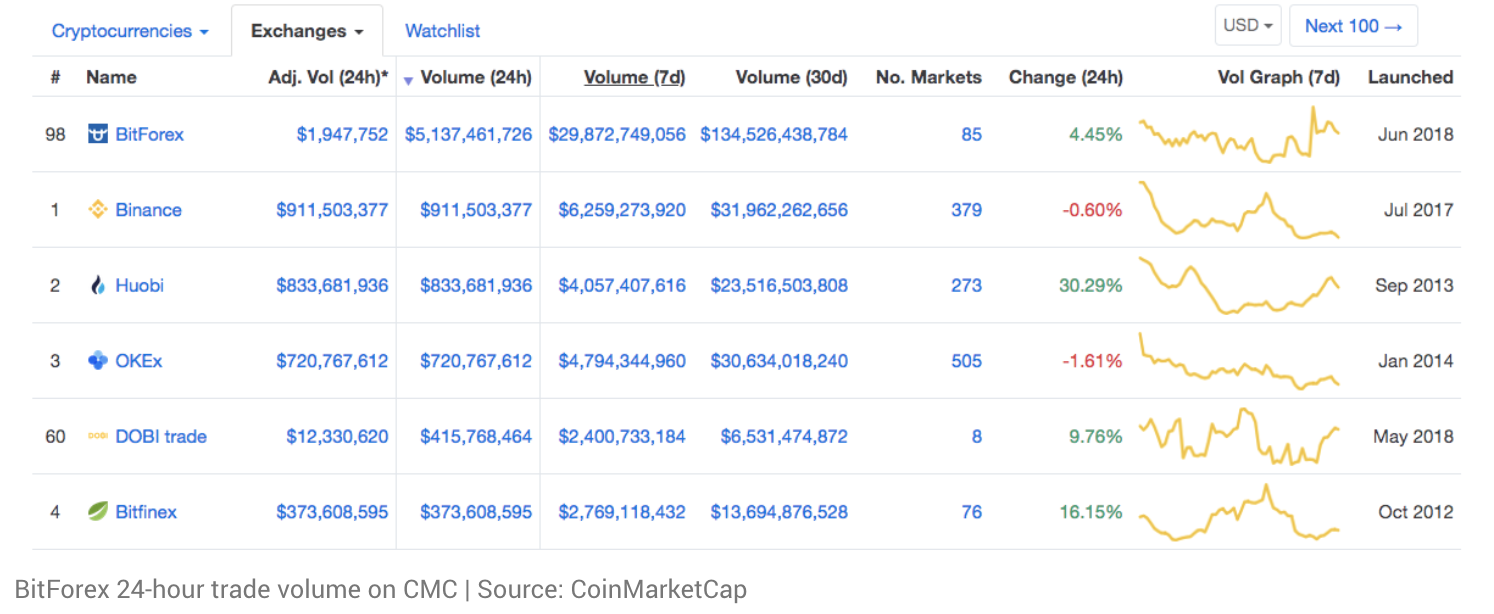Sort by the Name column header

[x=111, y=77]
